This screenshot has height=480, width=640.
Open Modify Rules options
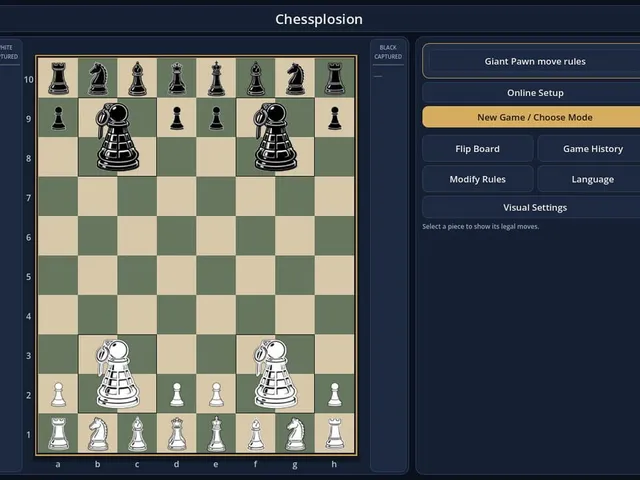(x=478, y=179)
